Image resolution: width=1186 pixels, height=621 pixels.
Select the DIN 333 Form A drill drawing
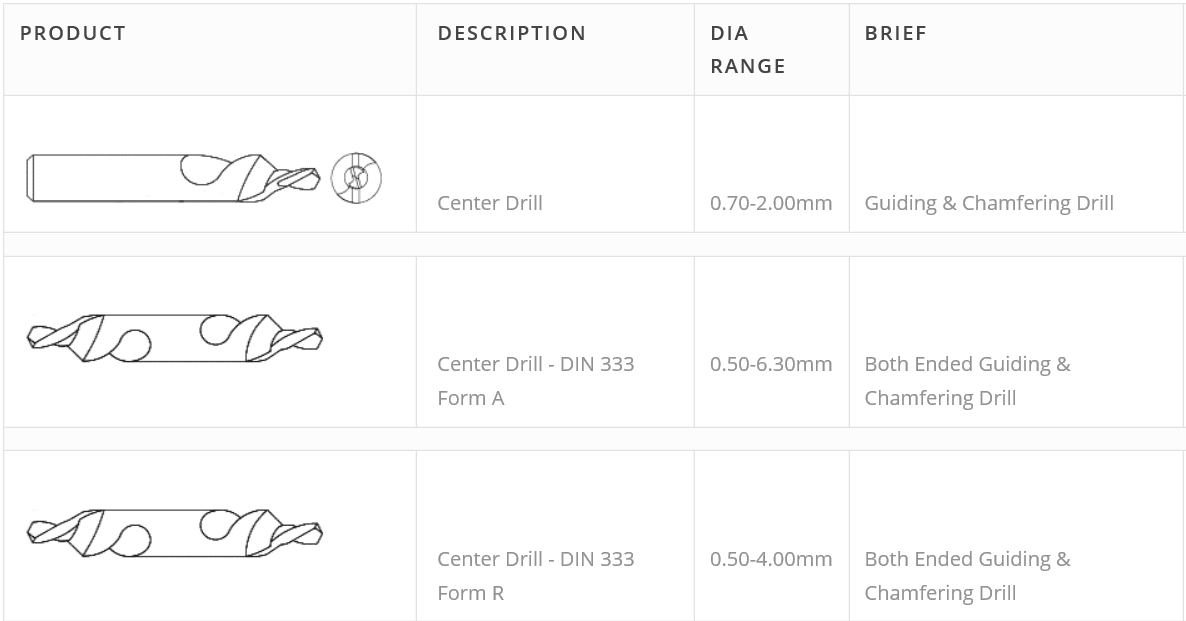click(174, 338)
